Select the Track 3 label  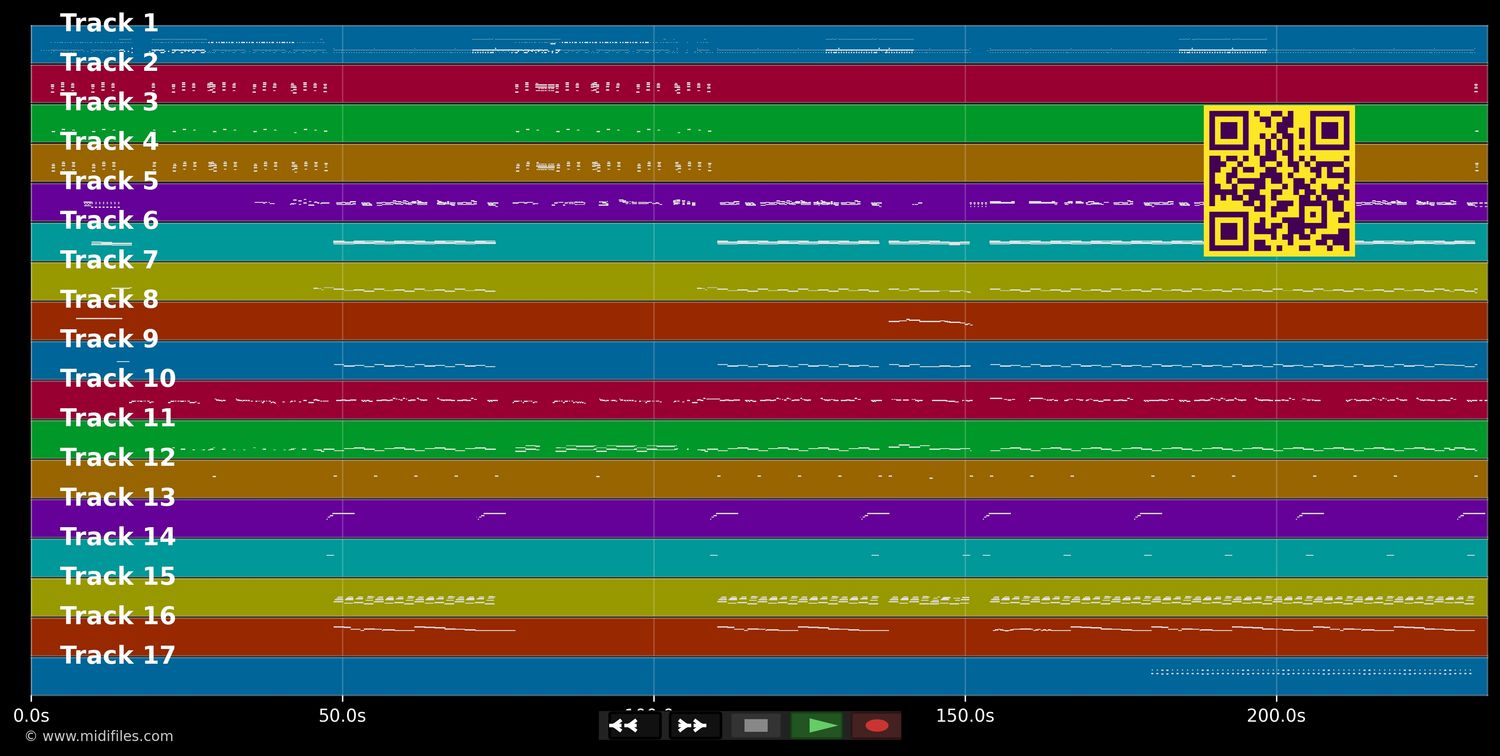pos(109,103)
